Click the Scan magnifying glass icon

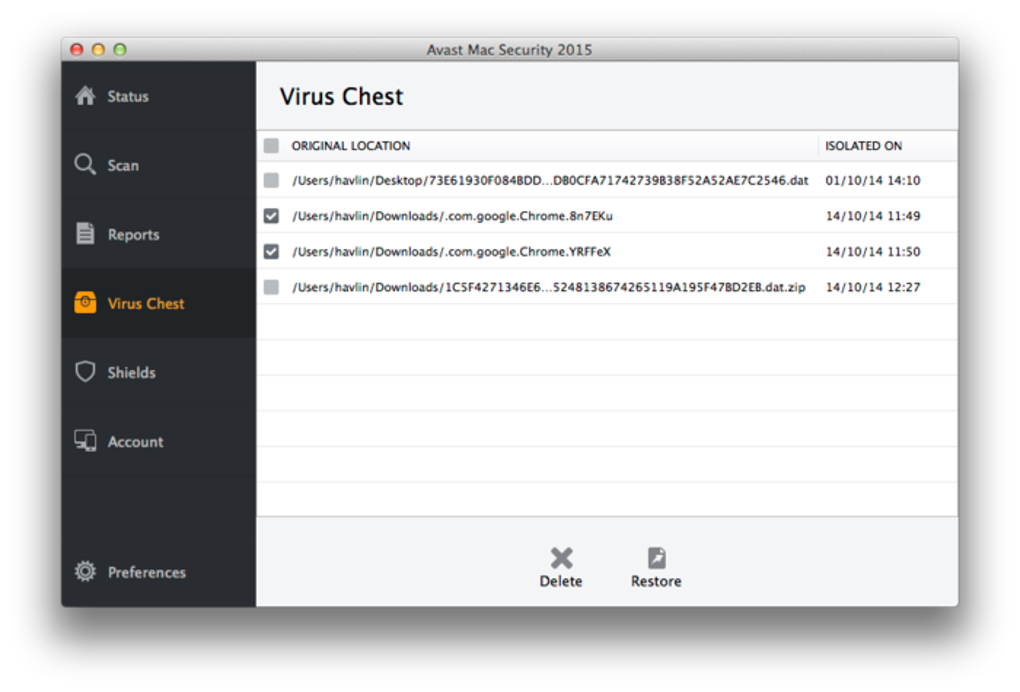pos(85,164)
